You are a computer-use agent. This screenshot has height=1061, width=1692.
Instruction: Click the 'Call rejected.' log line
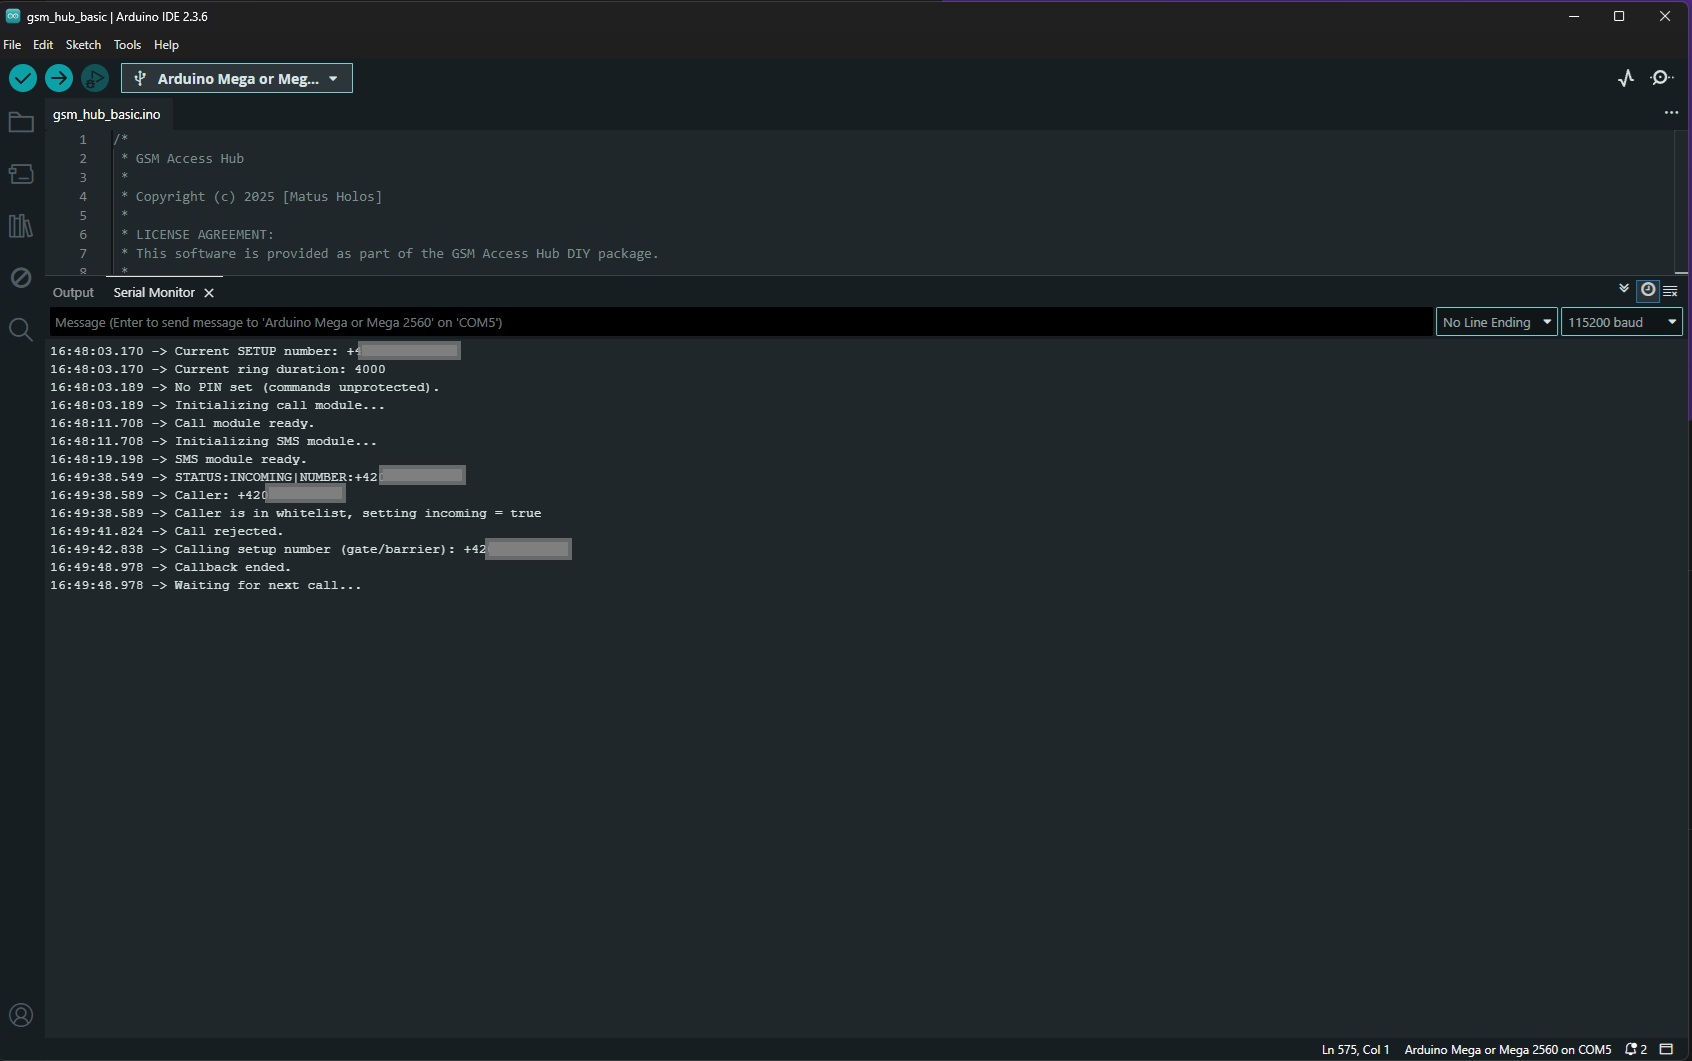167,531
